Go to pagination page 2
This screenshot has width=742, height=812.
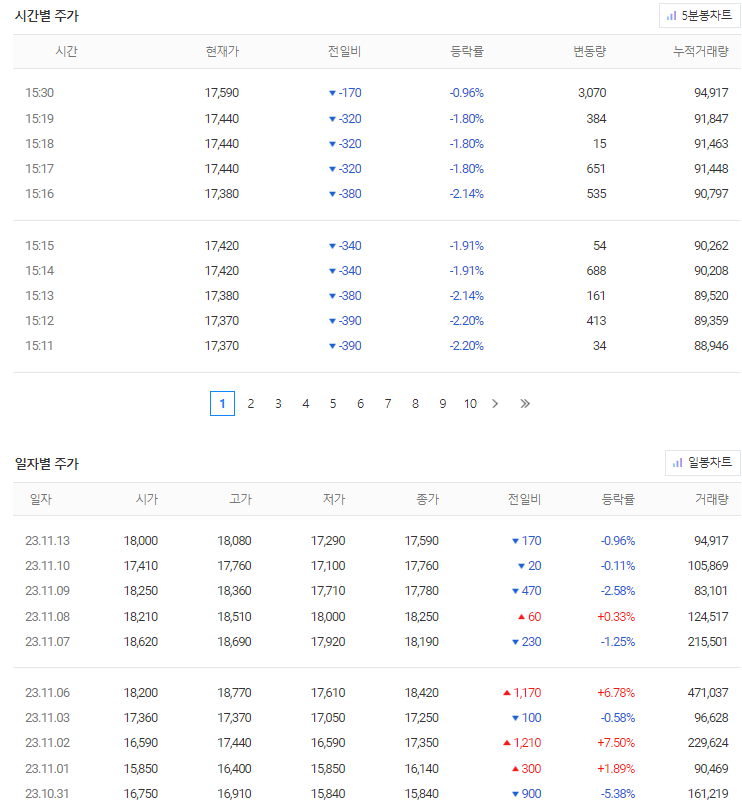(251, 403)
